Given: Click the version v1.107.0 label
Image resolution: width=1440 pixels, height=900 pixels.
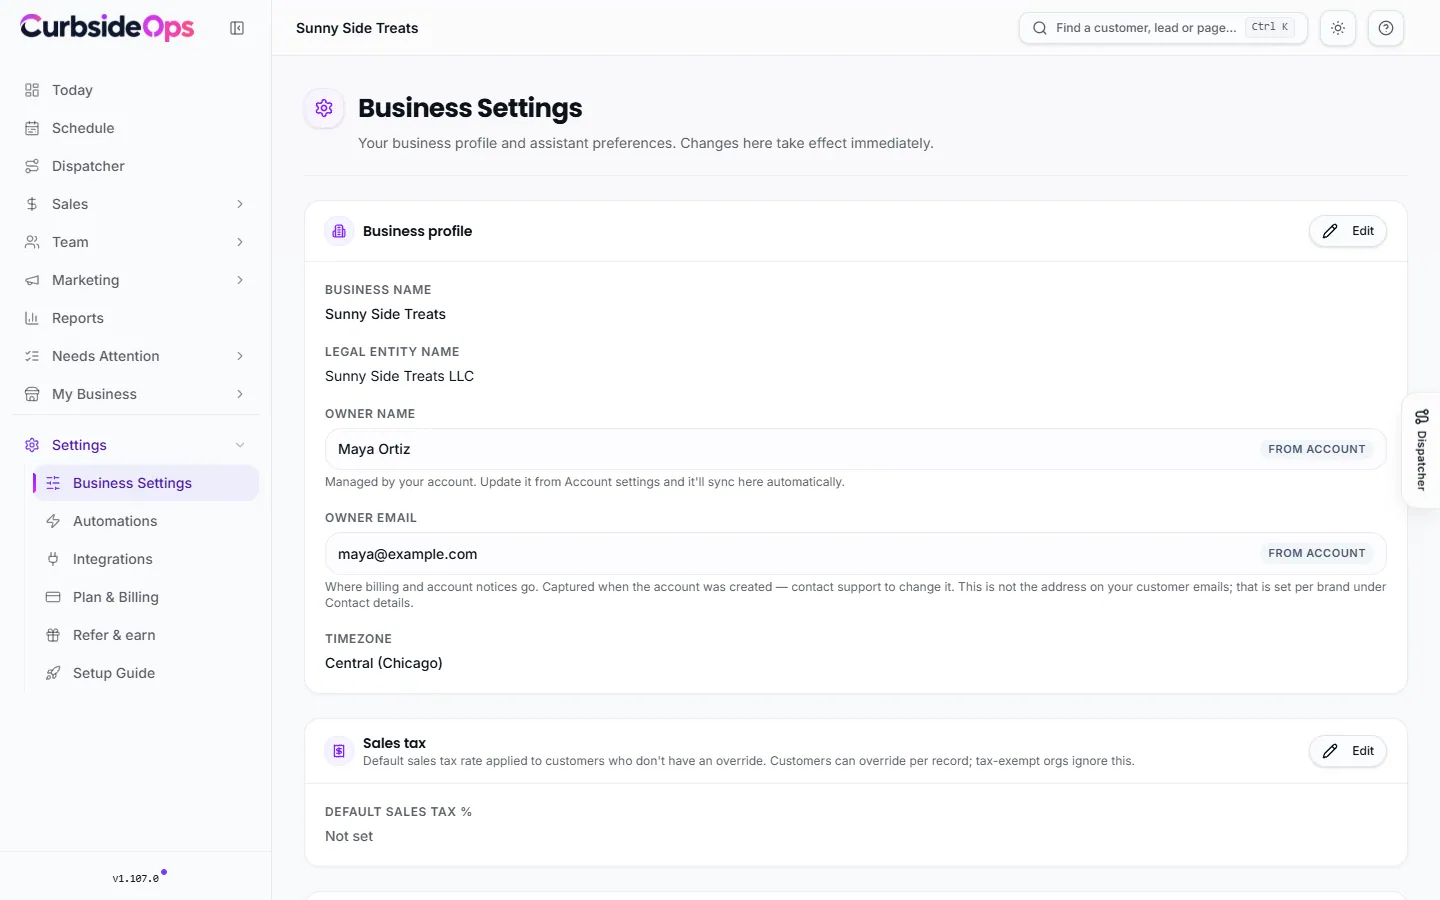Looking at the screenshot, I should (136, 879).
